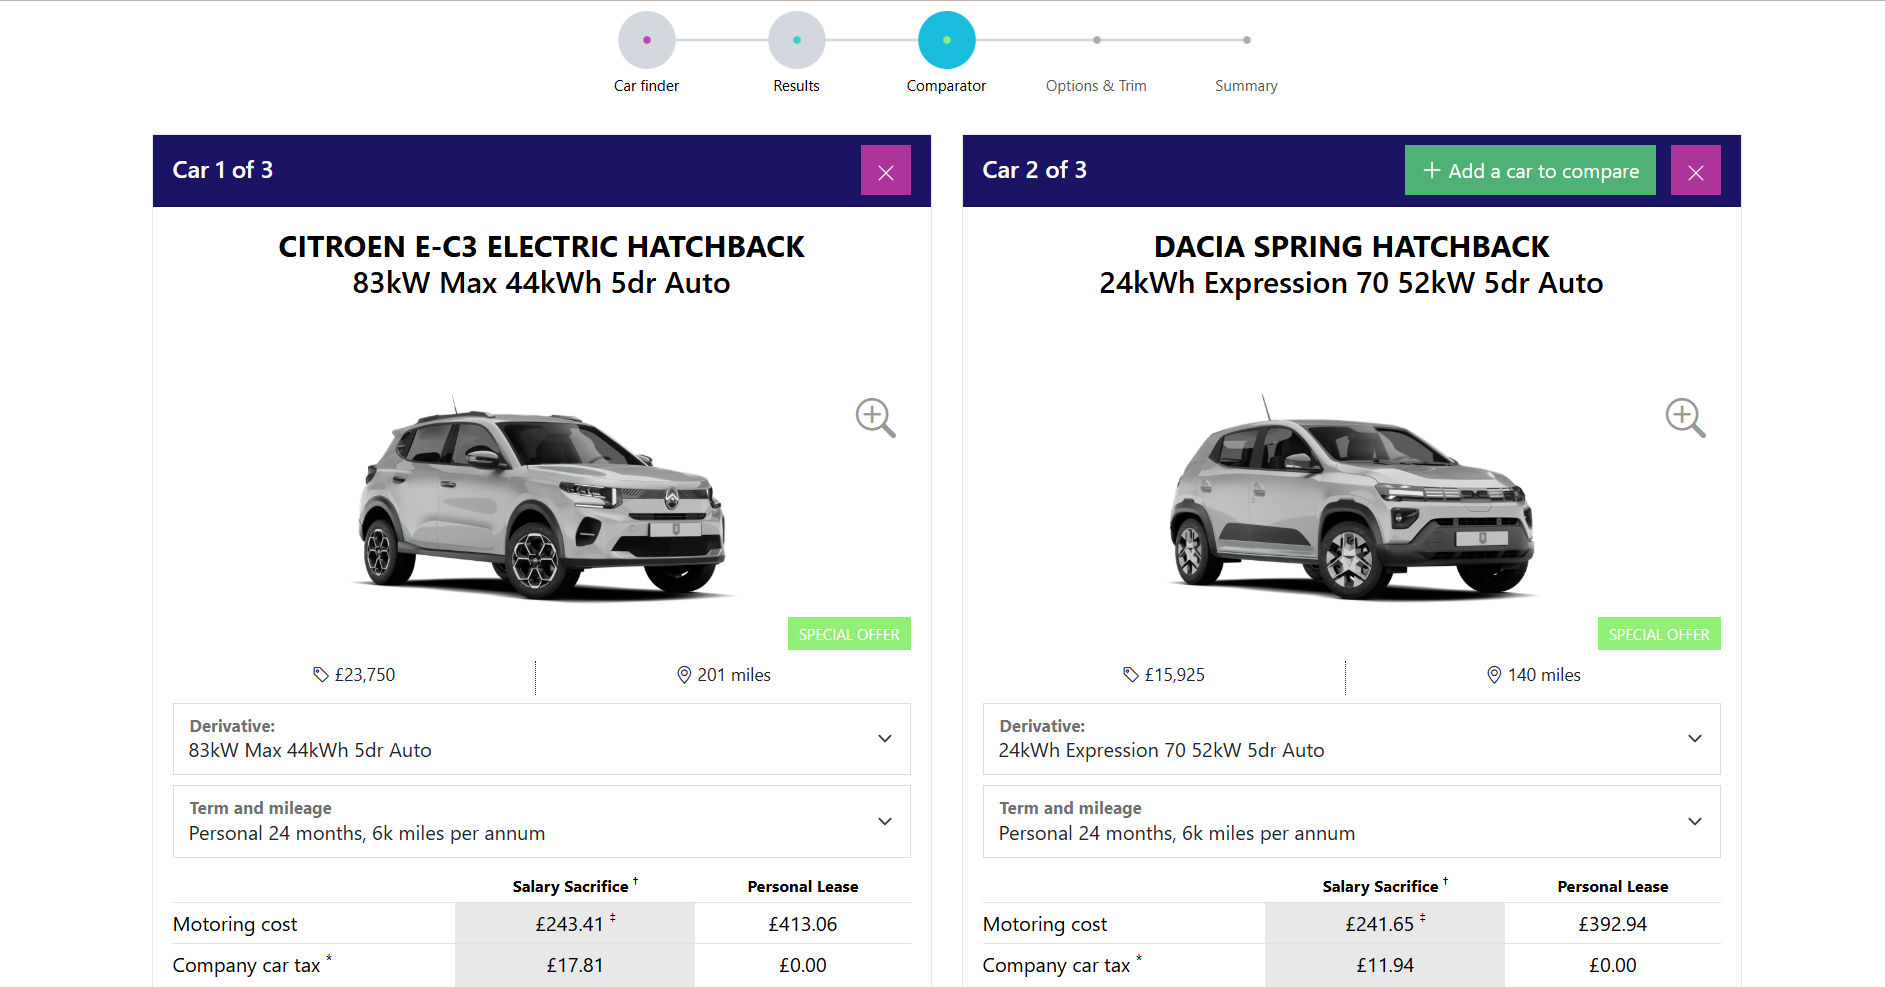Click Add a car to compare
This screenshot has height=987, width=1885.
pyautogui.click(x=1530, y=171)
